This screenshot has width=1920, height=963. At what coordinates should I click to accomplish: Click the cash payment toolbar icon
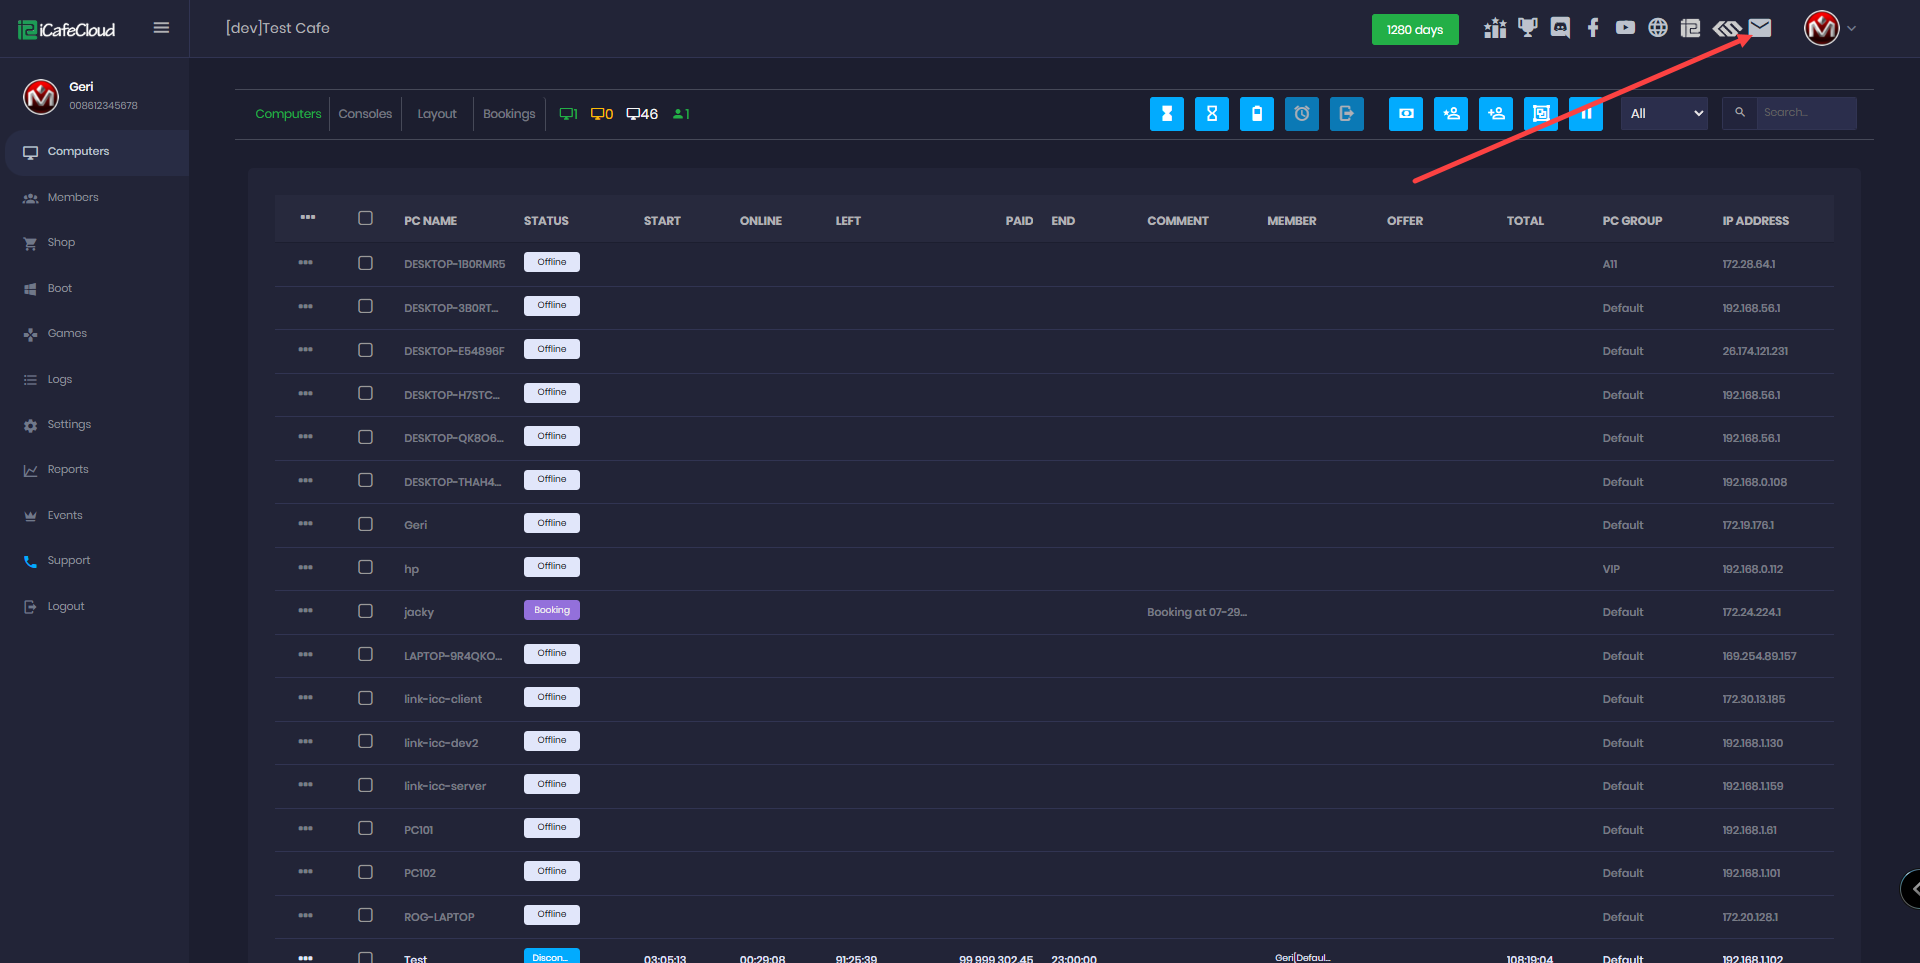point(1405,114)
